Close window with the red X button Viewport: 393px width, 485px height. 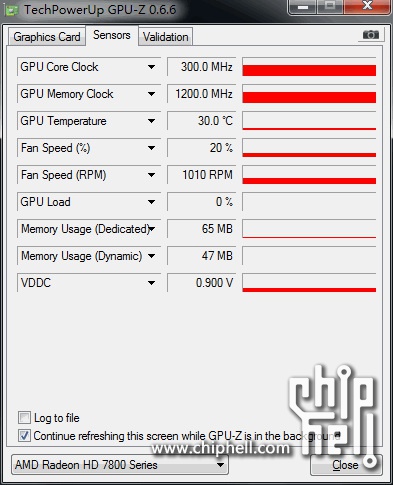367,7
